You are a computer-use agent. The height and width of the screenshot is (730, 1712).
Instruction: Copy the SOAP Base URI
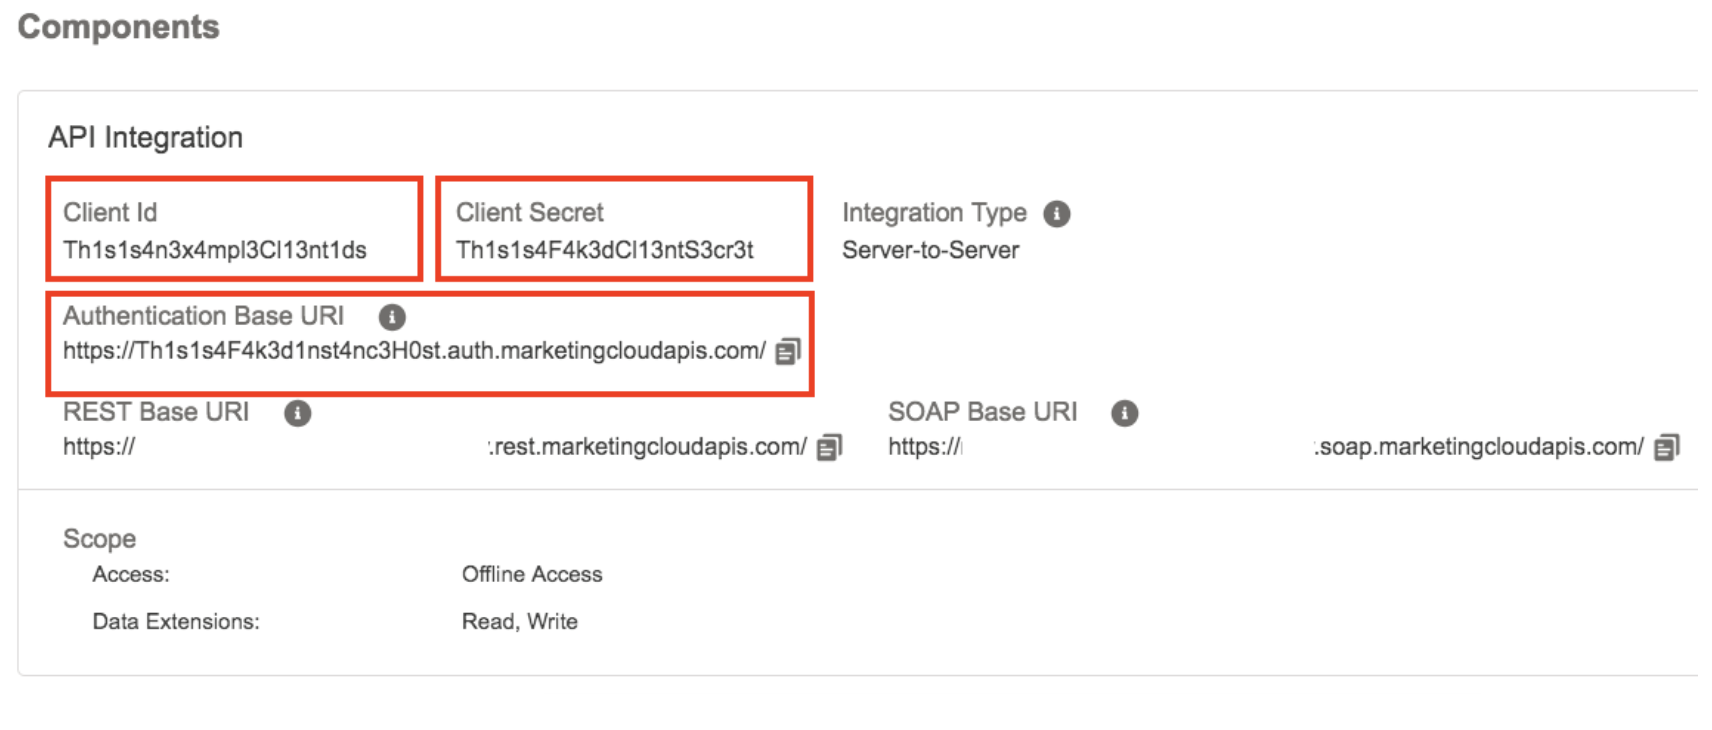pyautogui.click(x=1666, y=447)
